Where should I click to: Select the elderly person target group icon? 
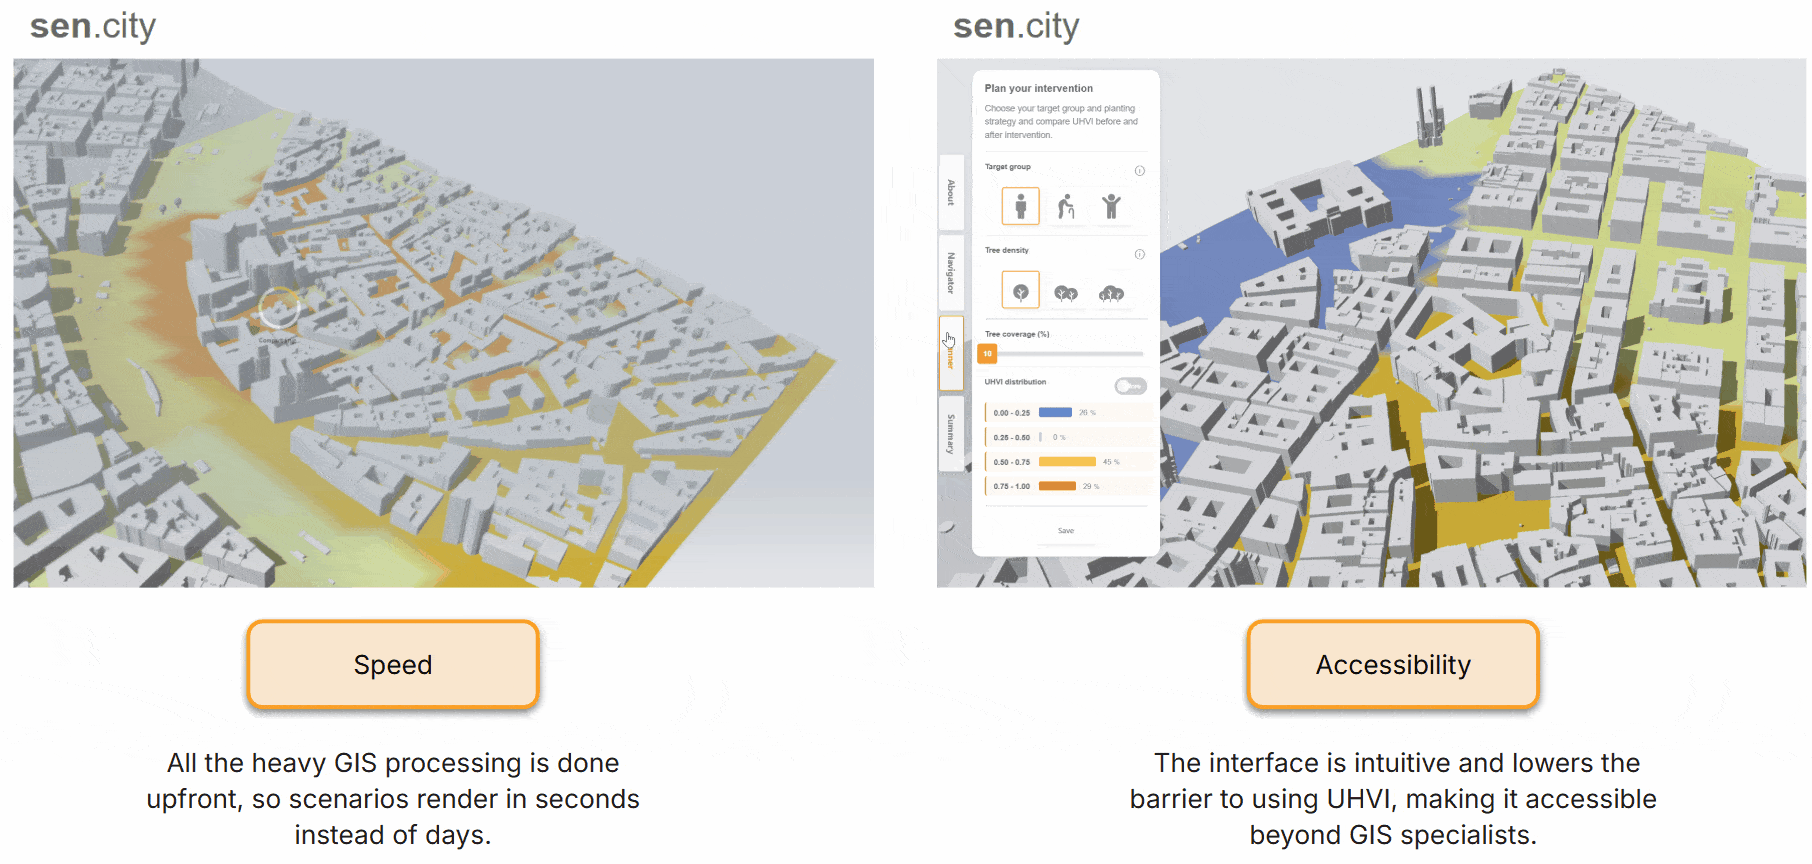1066,206
